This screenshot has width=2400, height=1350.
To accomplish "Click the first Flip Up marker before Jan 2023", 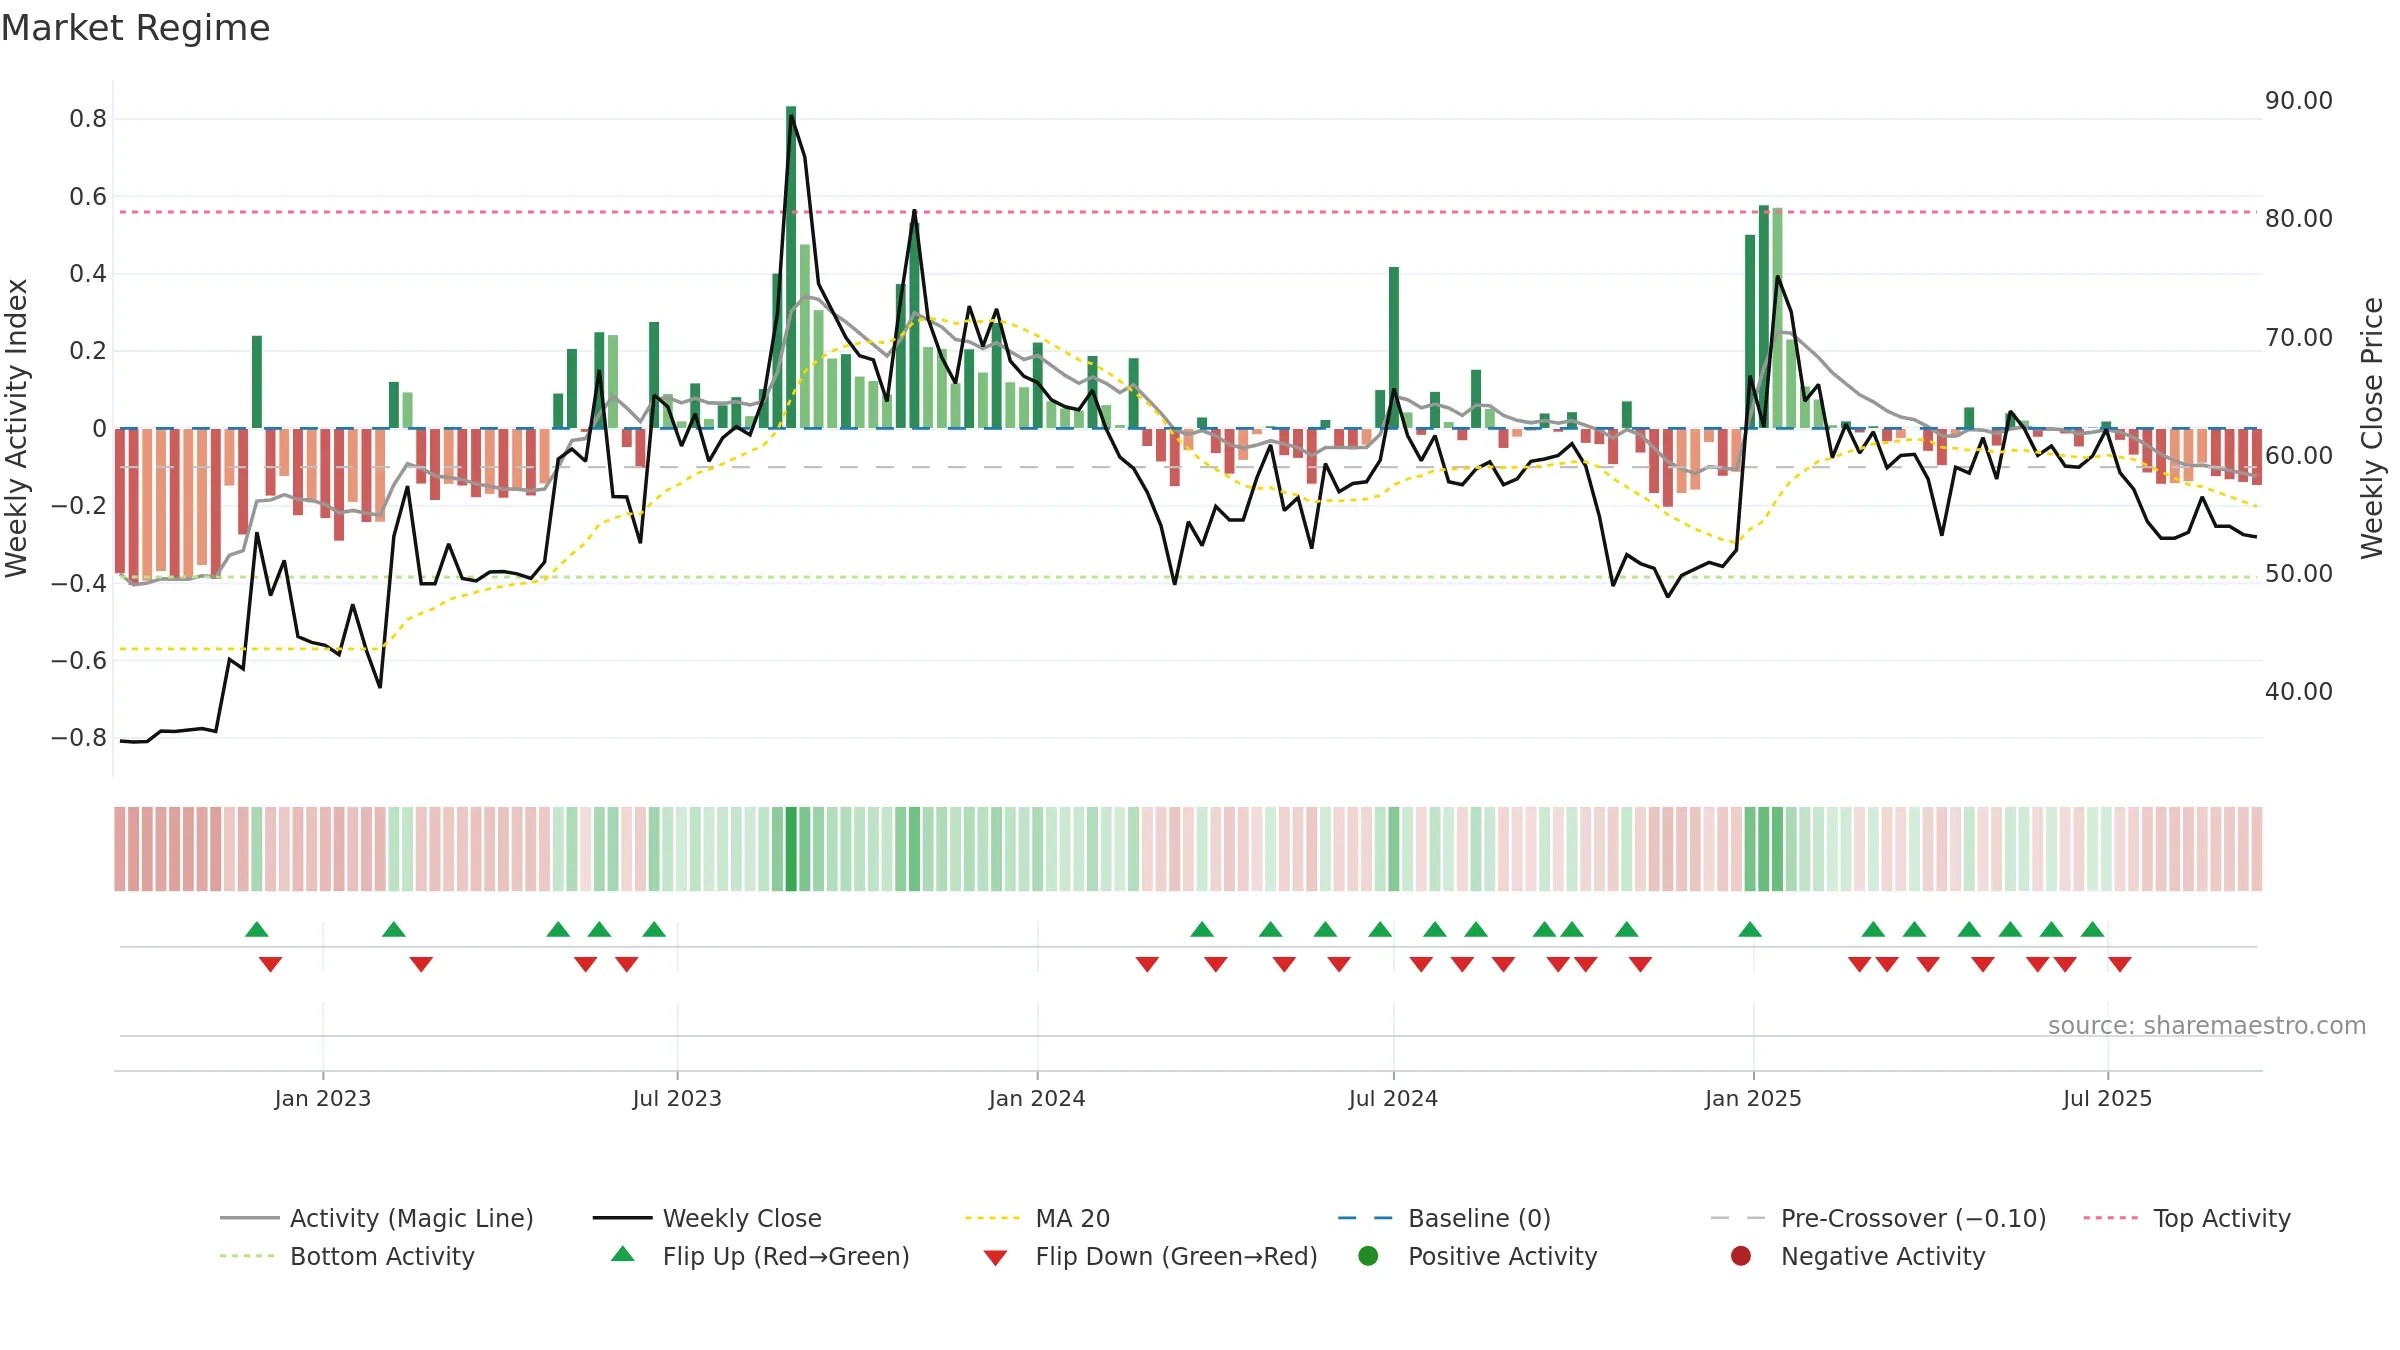I will [x=257, y=929].
